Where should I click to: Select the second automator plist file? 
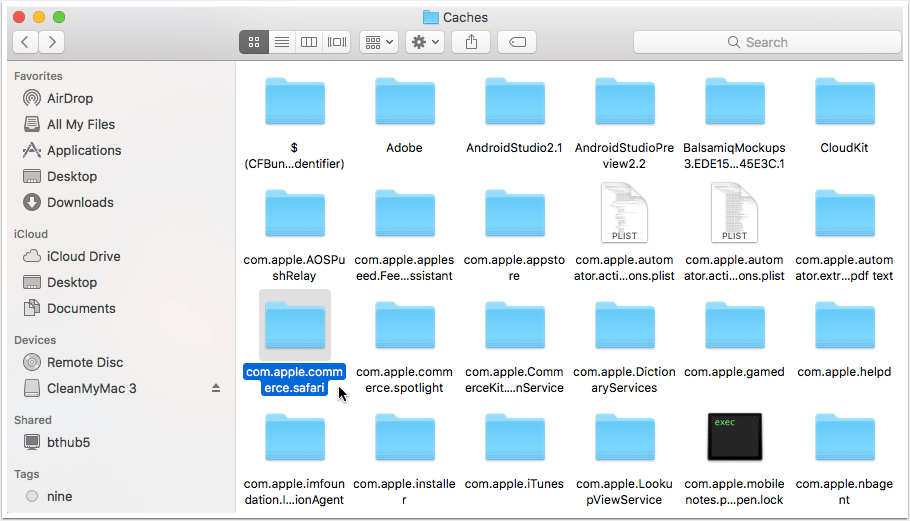[735, 212]
